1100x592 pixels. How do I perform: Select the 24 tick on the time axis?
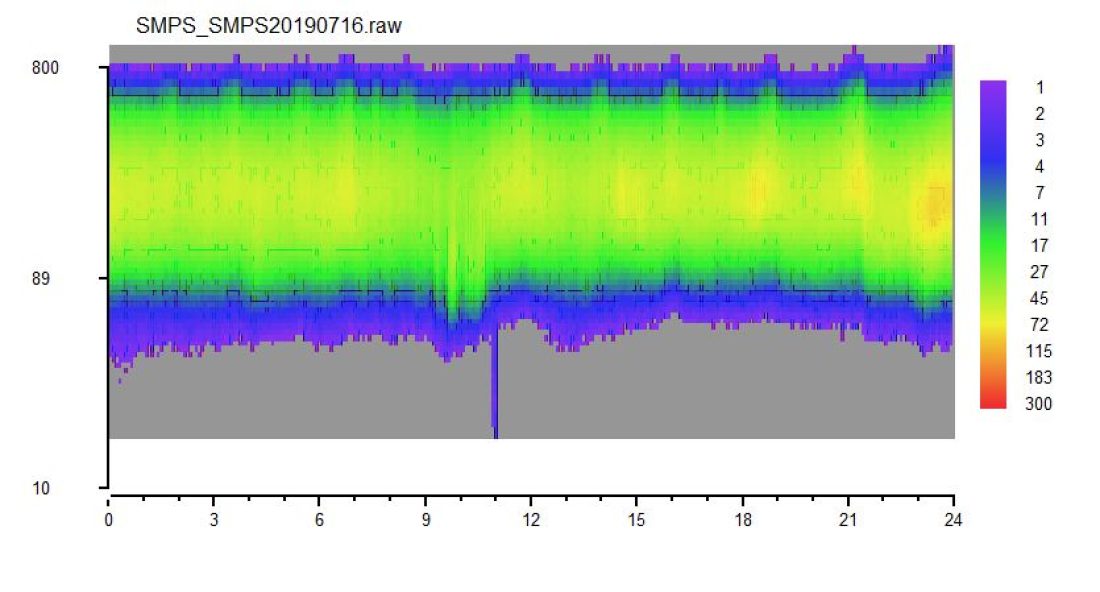pos(953,520)
